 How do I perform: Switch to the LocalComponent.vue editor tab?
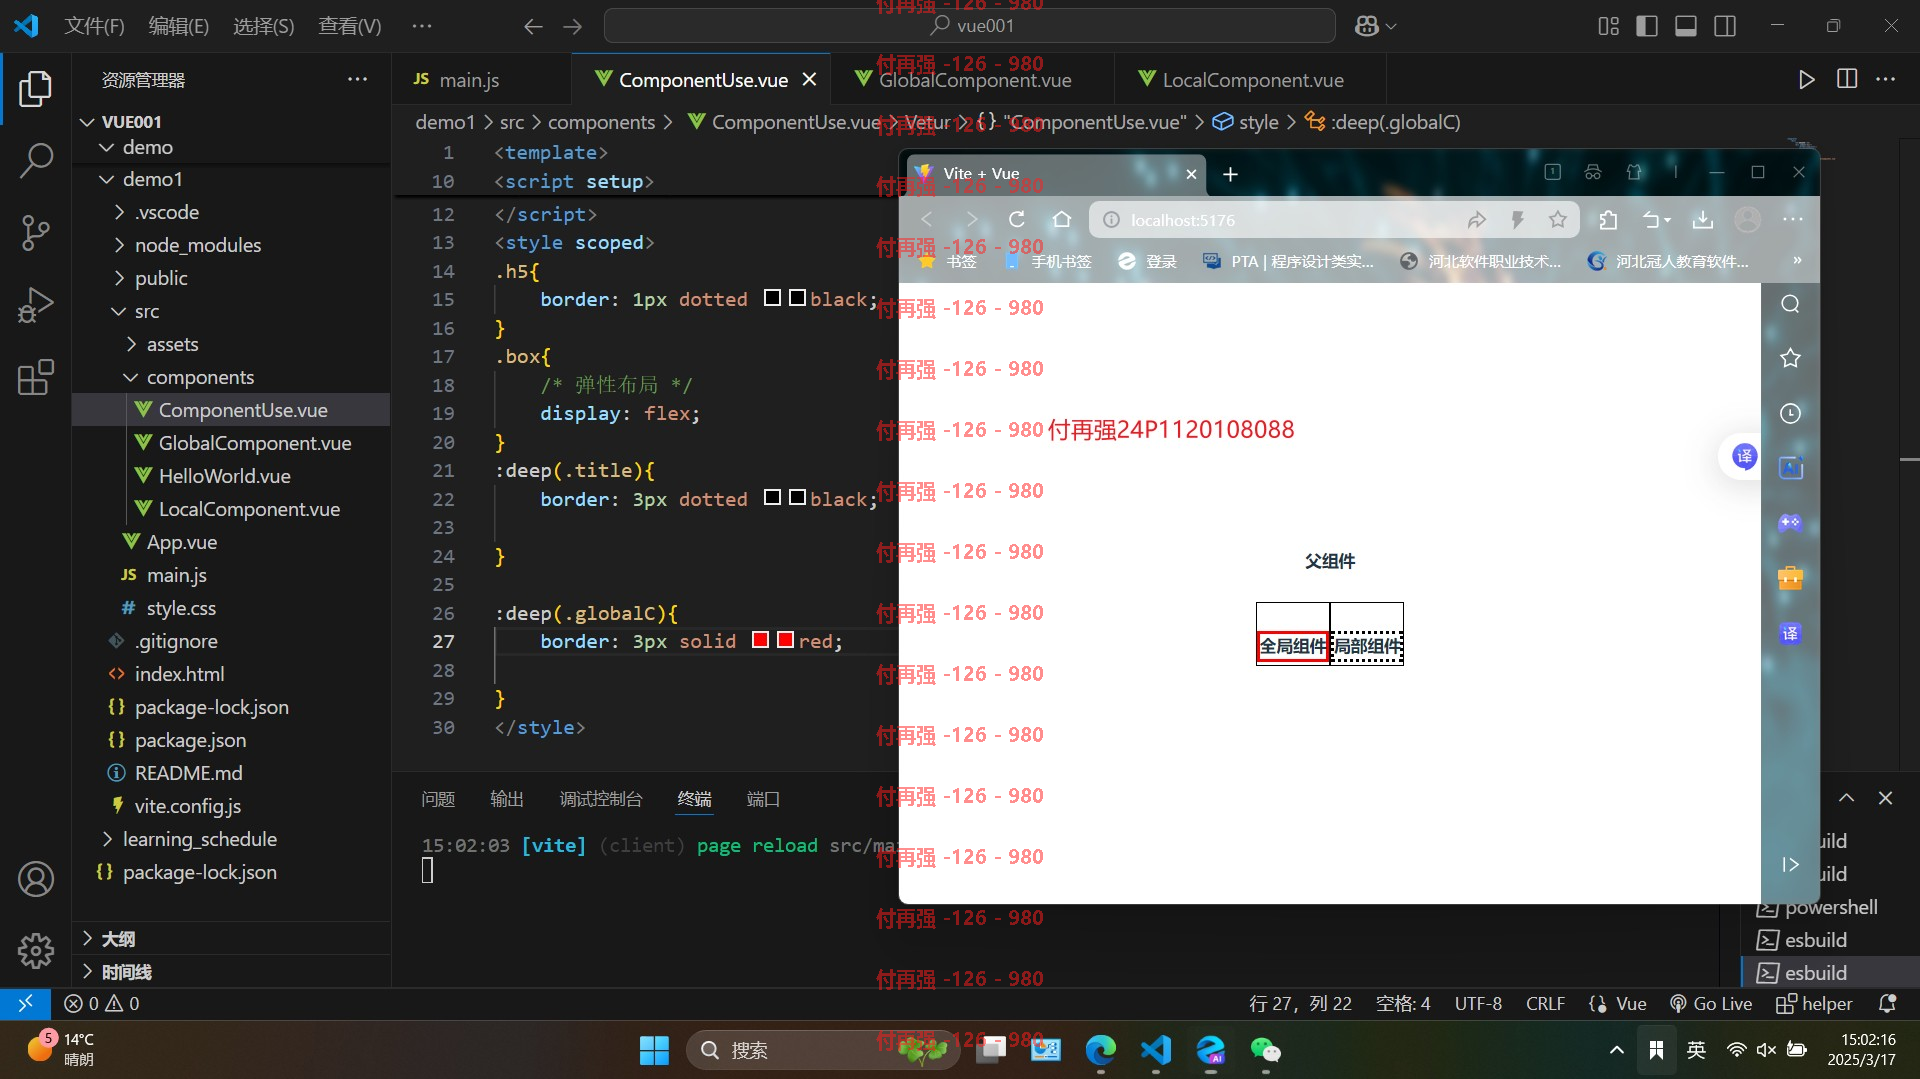click(1252, 80)
